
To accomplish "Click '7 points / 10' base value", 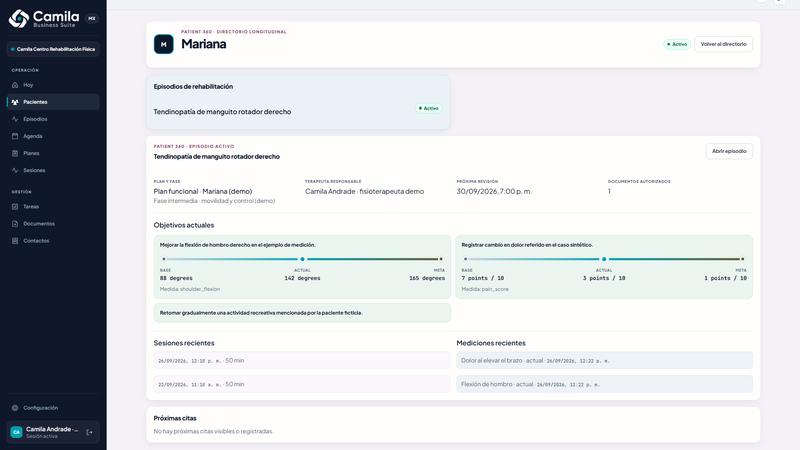I will pyautogui.click(x=483, y=279).
